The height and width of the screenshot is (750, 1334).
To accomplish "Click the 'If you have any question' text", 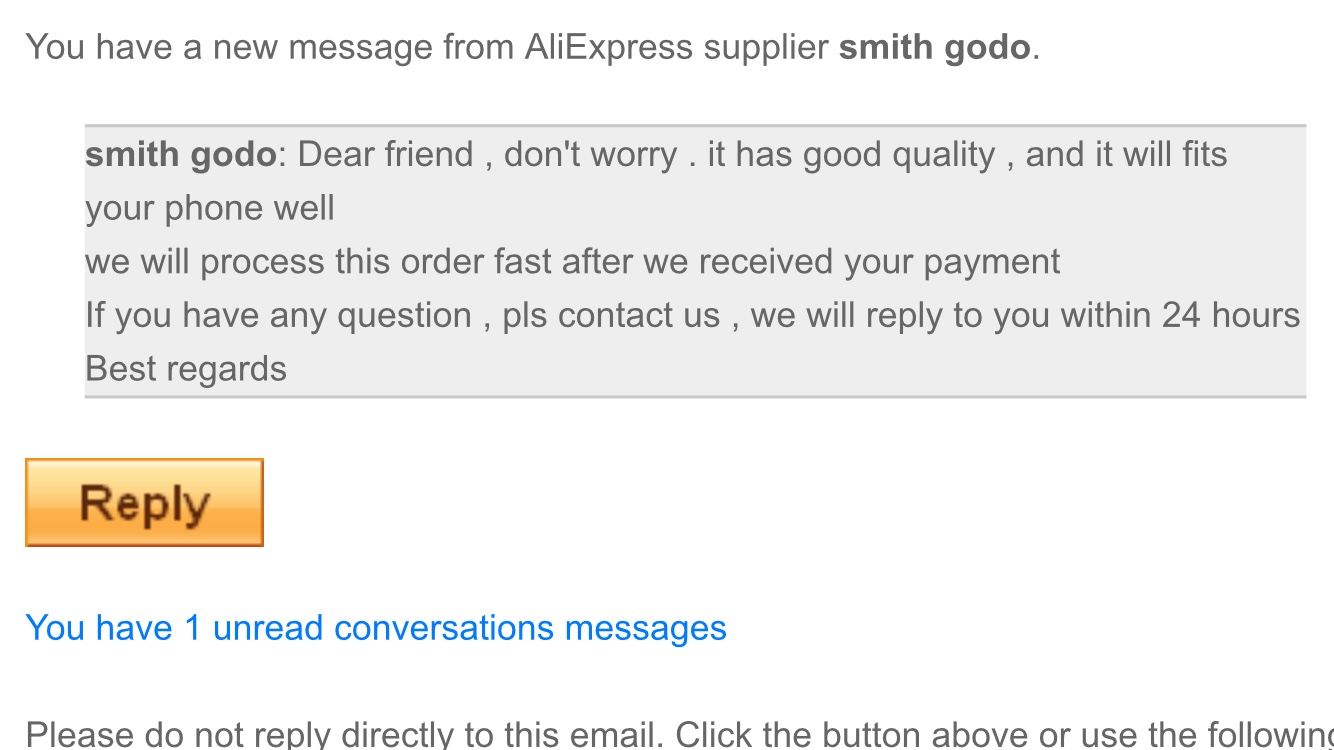I will [x=278, y=315].
